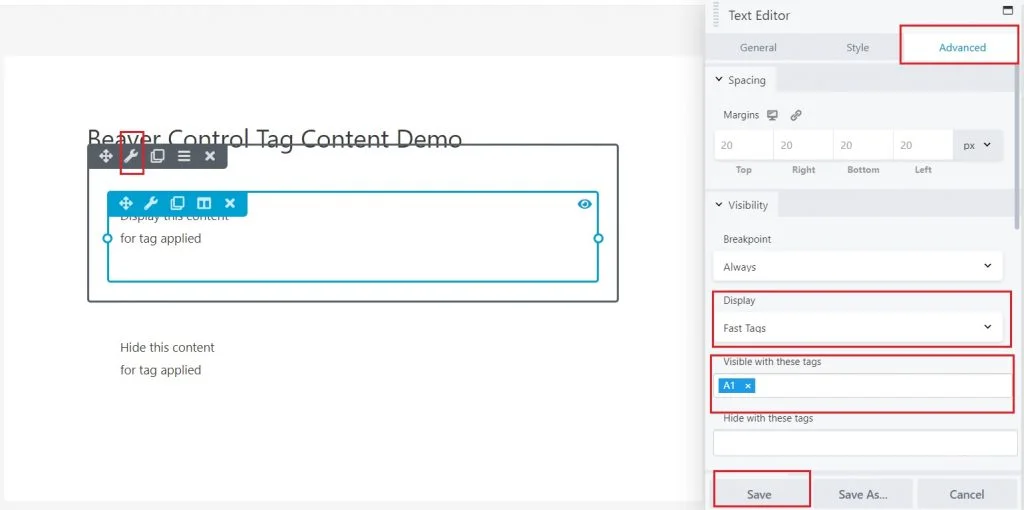This screenshot has width=1024, height=510.
Task: Click the settings panel scrollbar
Action: pyautogui.click(x=1019, y=147)
